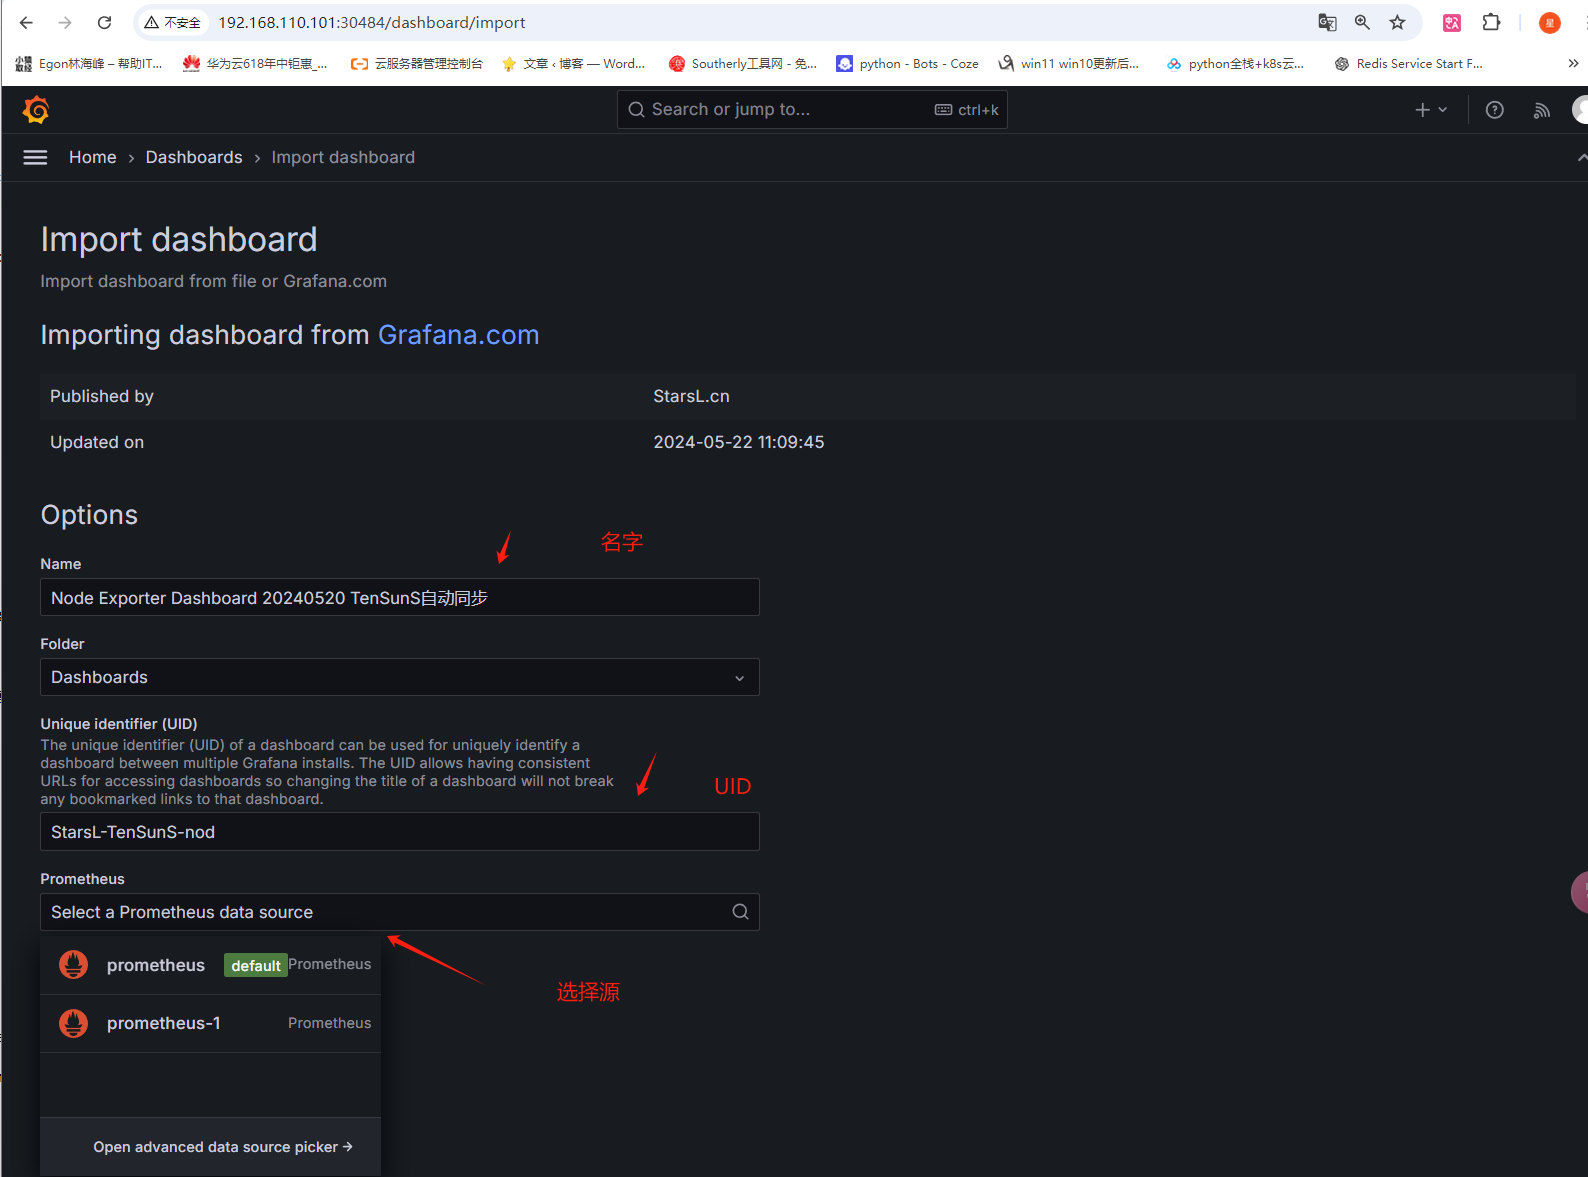Screen dimensions: 1588x1177
Task: Open the browser extensions puzzle icon
Action: point(1491,22)
